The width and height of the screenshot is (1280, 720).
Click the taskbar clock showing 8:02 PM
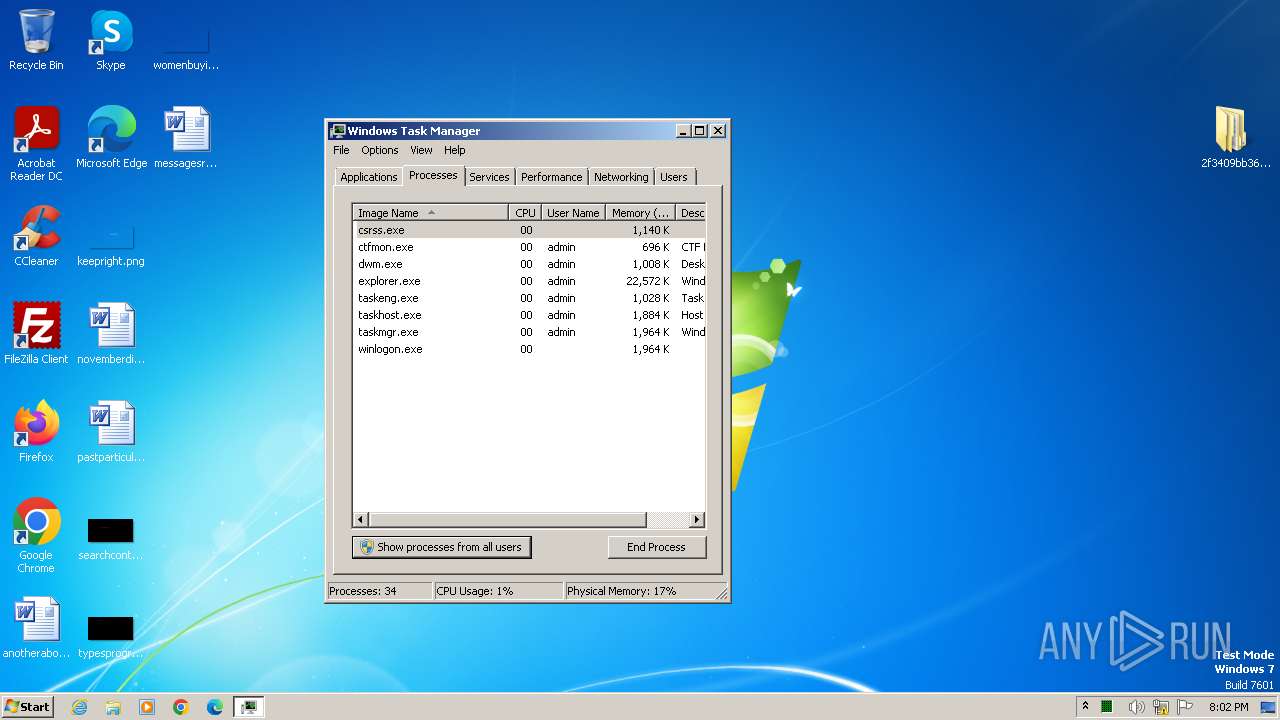pos(1228,707)
